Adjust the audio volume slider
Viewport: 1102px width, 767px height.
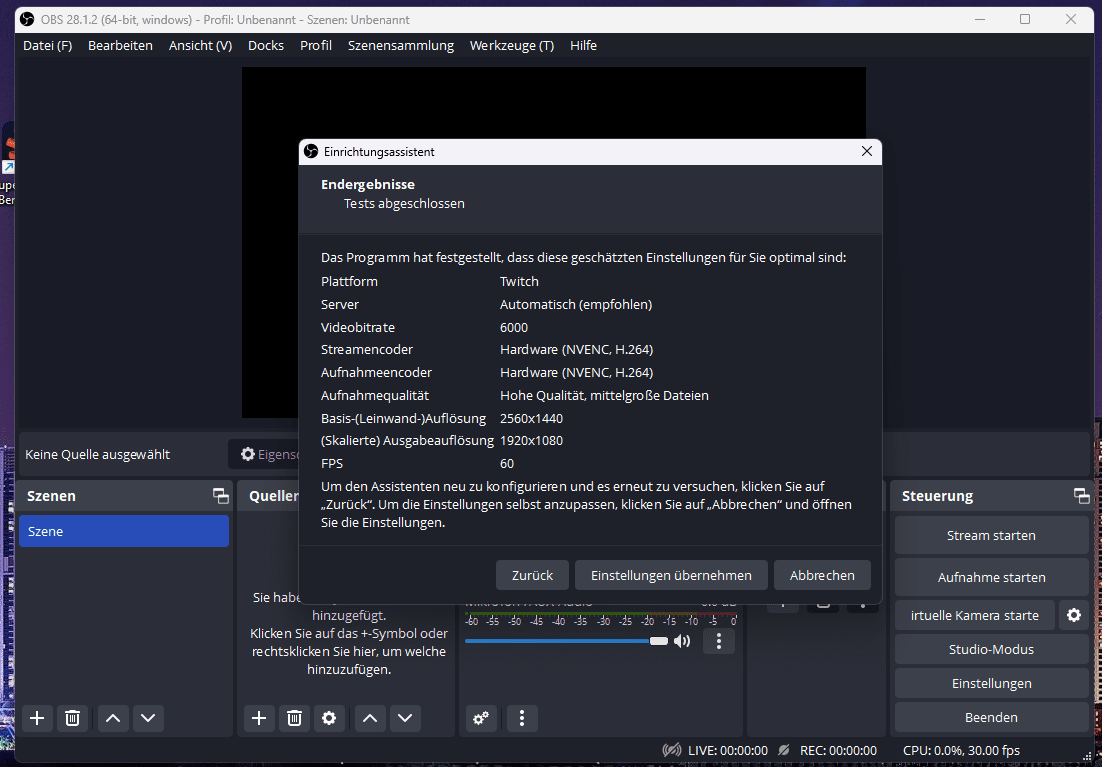(566, 641)
